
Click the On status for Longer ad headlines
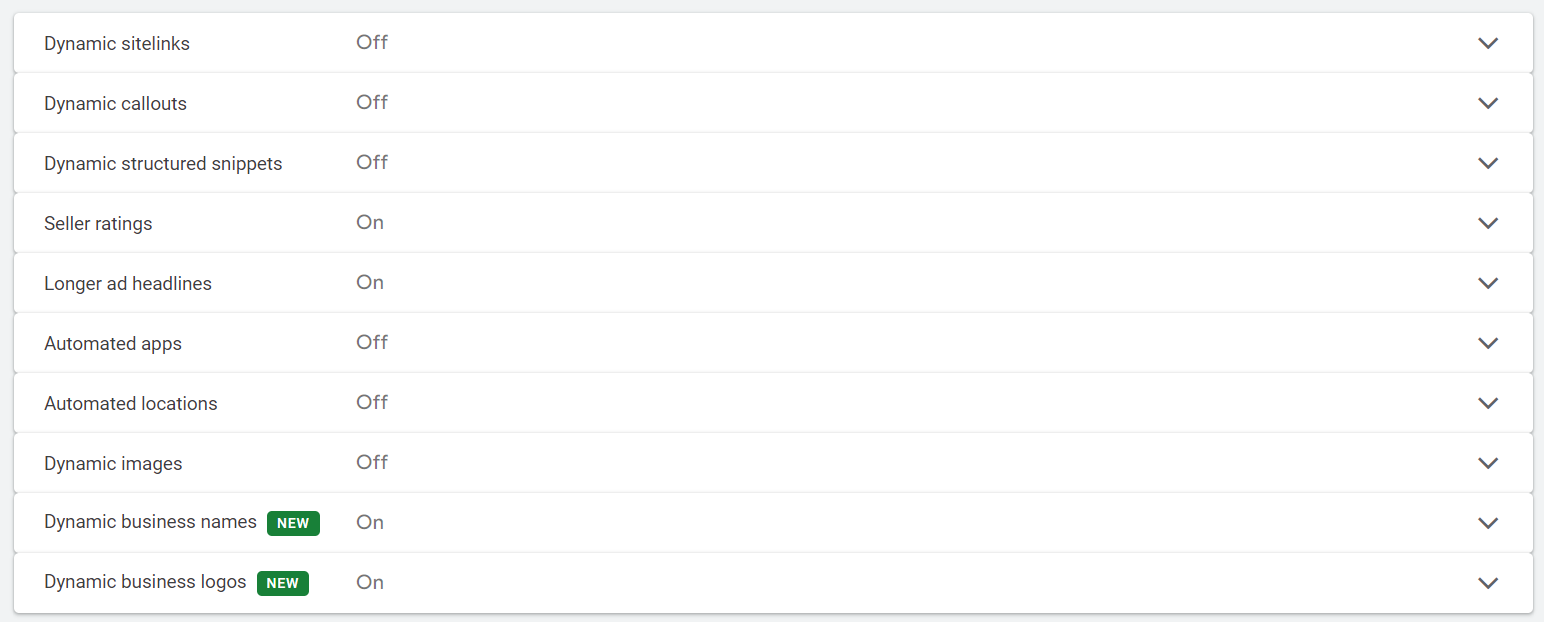click(369, 283)
